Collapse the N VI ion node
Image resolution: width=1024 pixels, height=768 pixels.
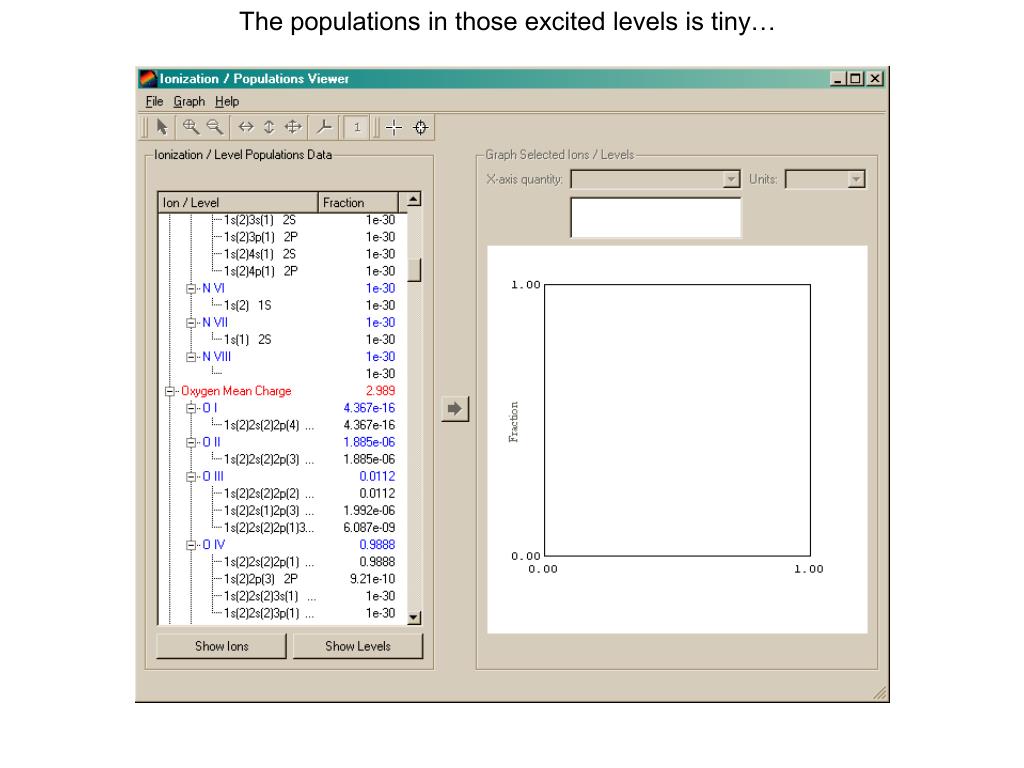tap(191, 289)
